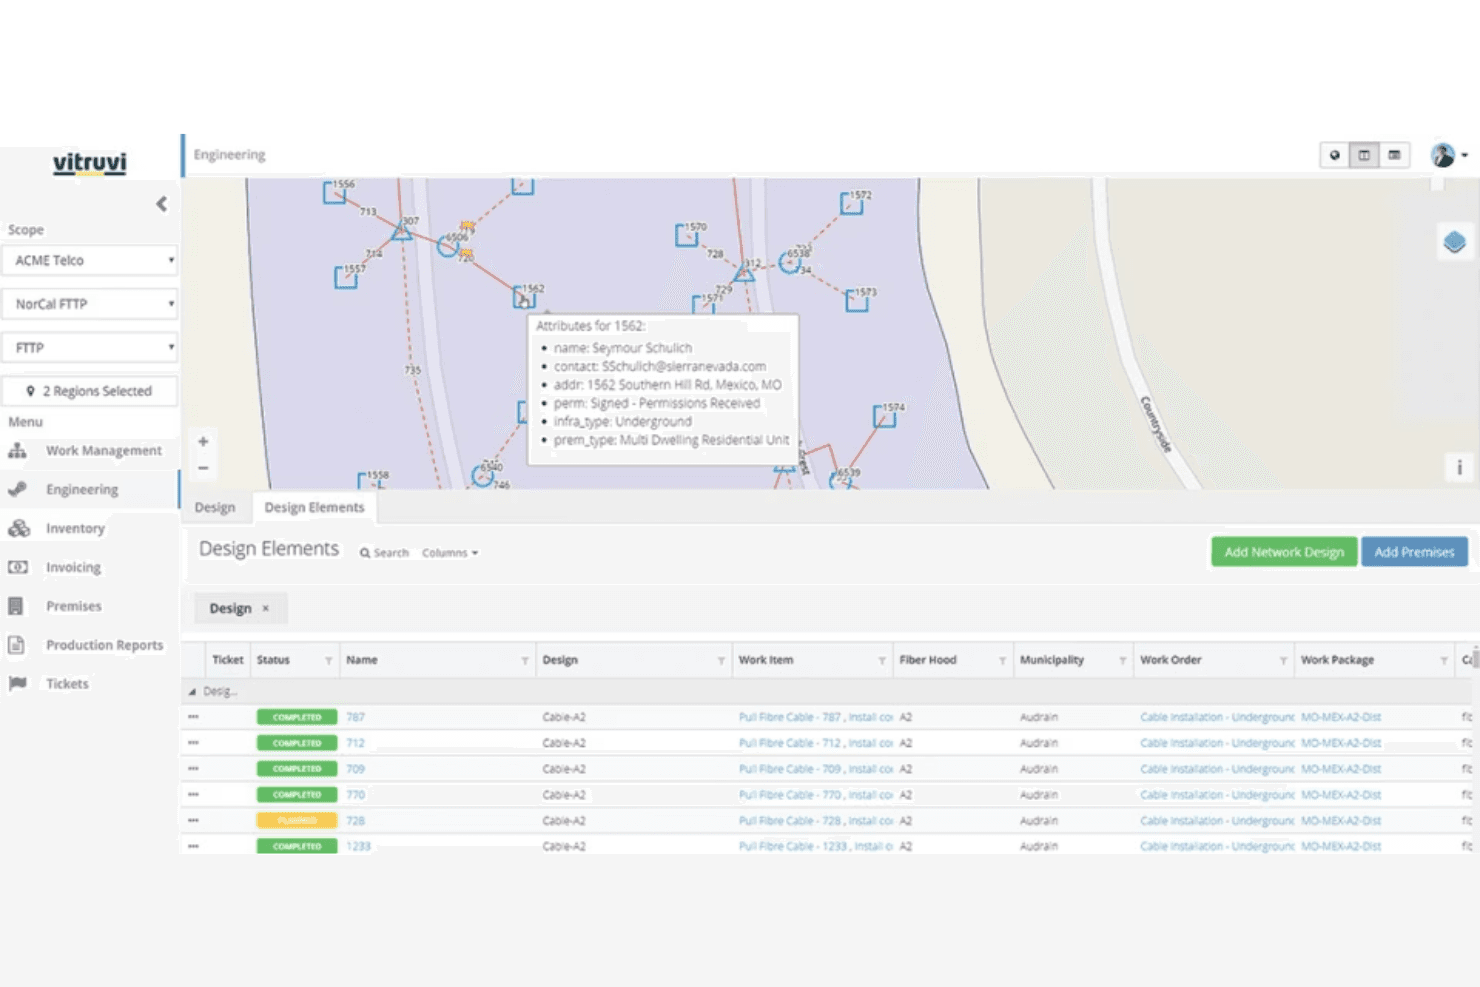Click premise marker 1562 on the map
The height and width of the screenshot is (987, 1480).
[523, 298]
